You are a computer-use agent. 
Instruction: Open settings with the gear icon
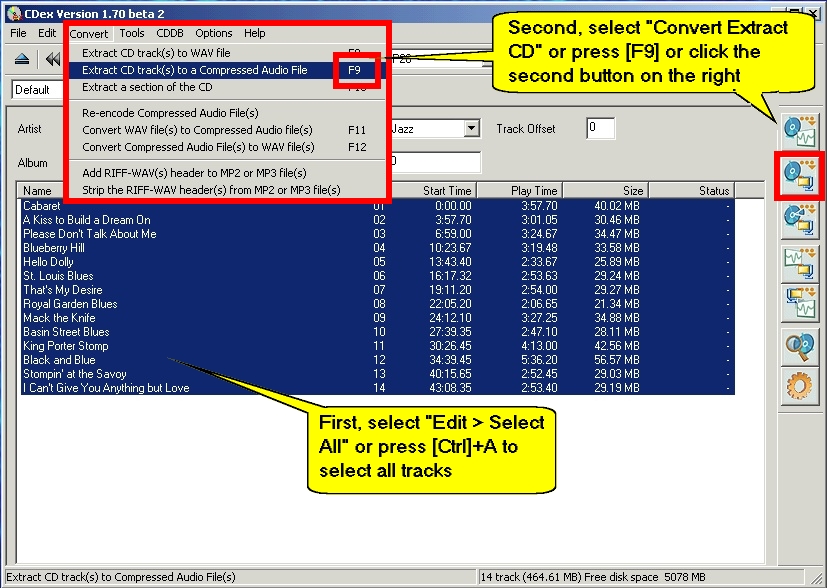tap(800, 387)
